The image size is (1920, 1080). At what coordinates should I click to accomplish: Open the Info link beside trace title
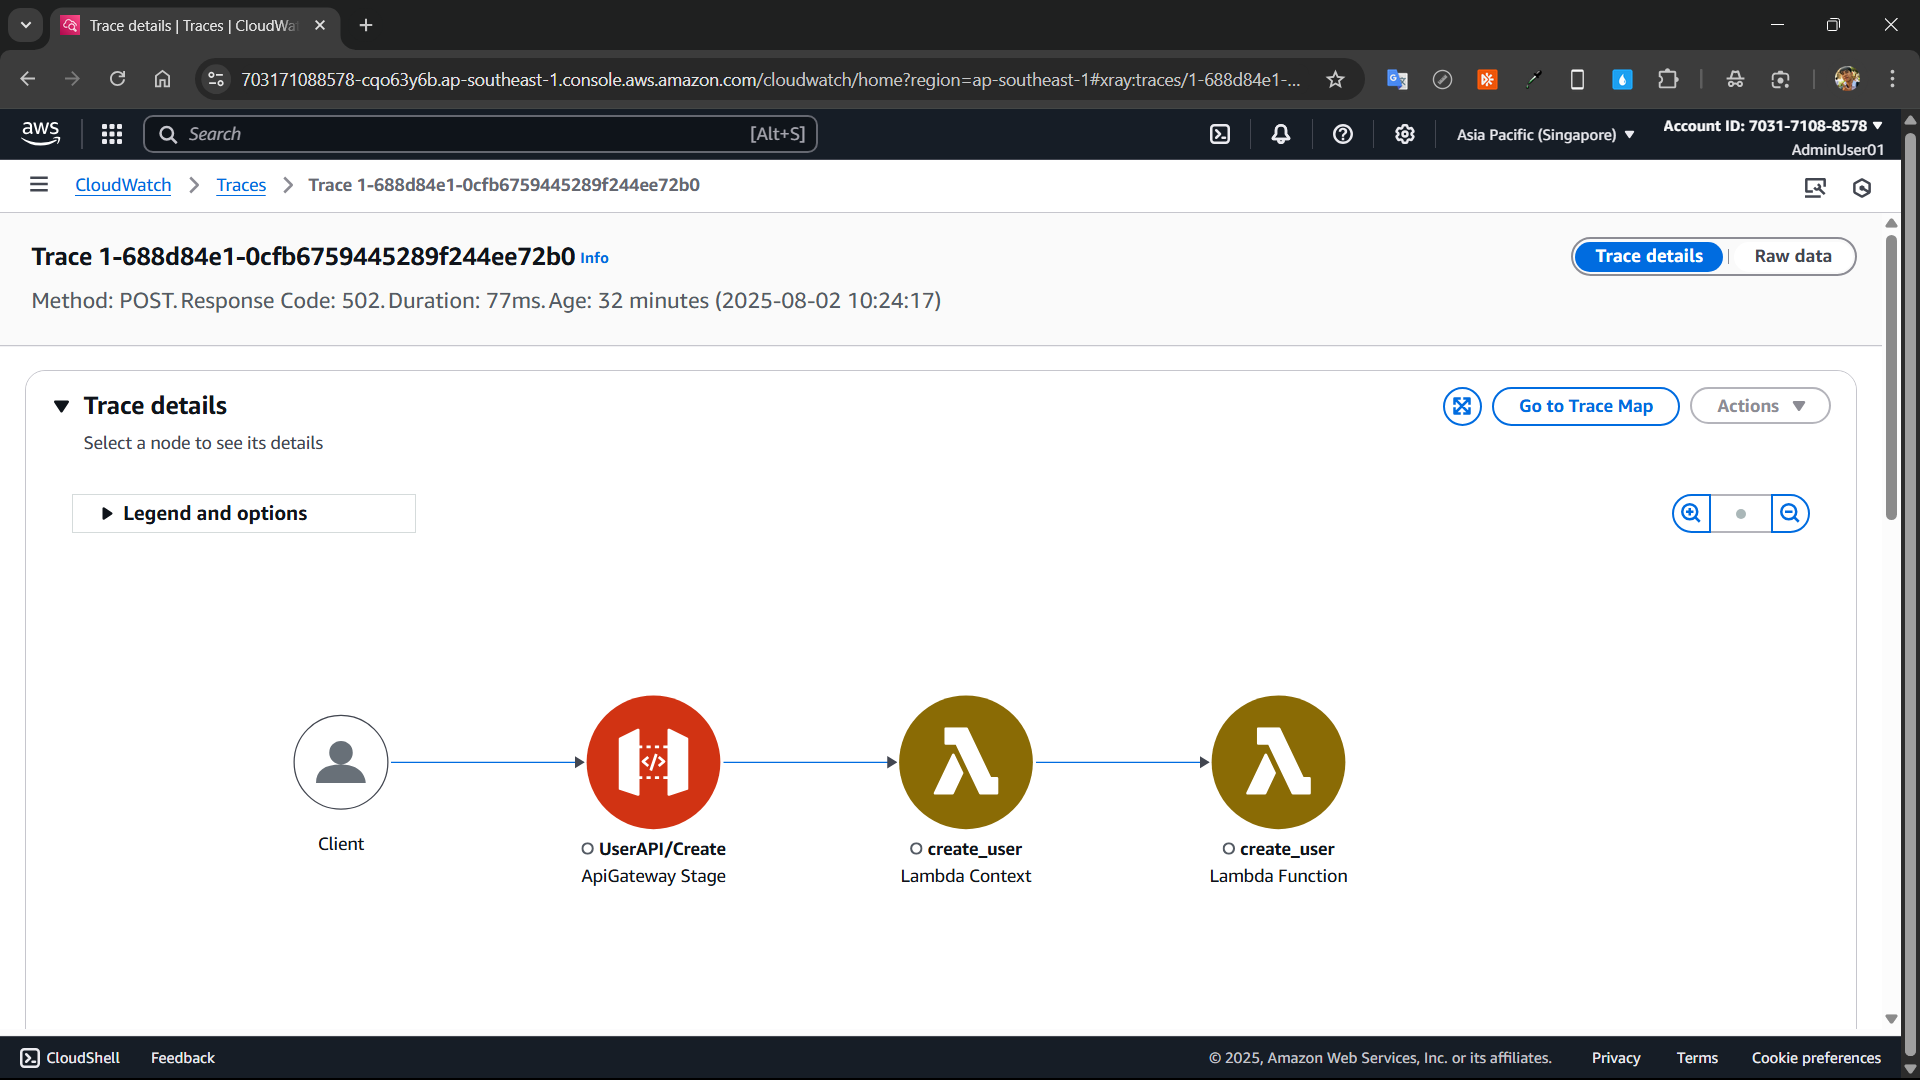[x=594, y=258]
